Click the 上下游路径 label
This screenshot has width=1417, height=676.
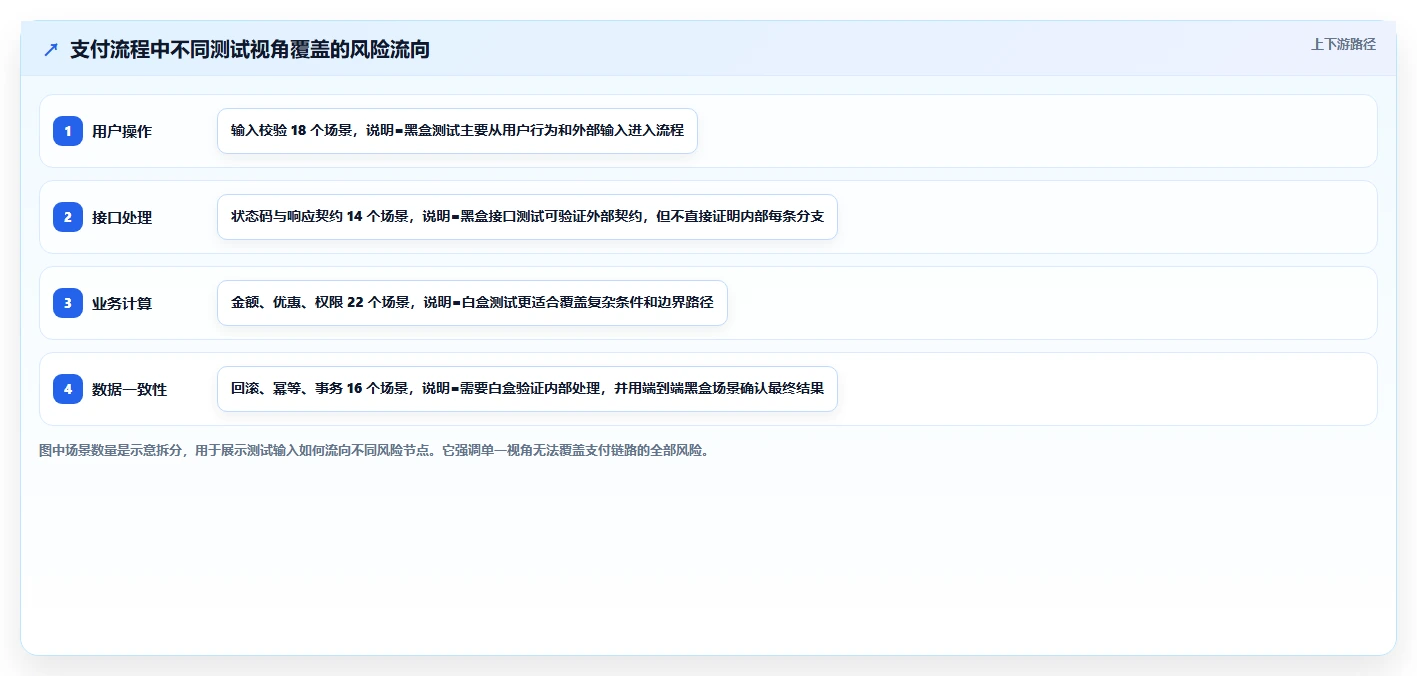tap(1343, 44)
